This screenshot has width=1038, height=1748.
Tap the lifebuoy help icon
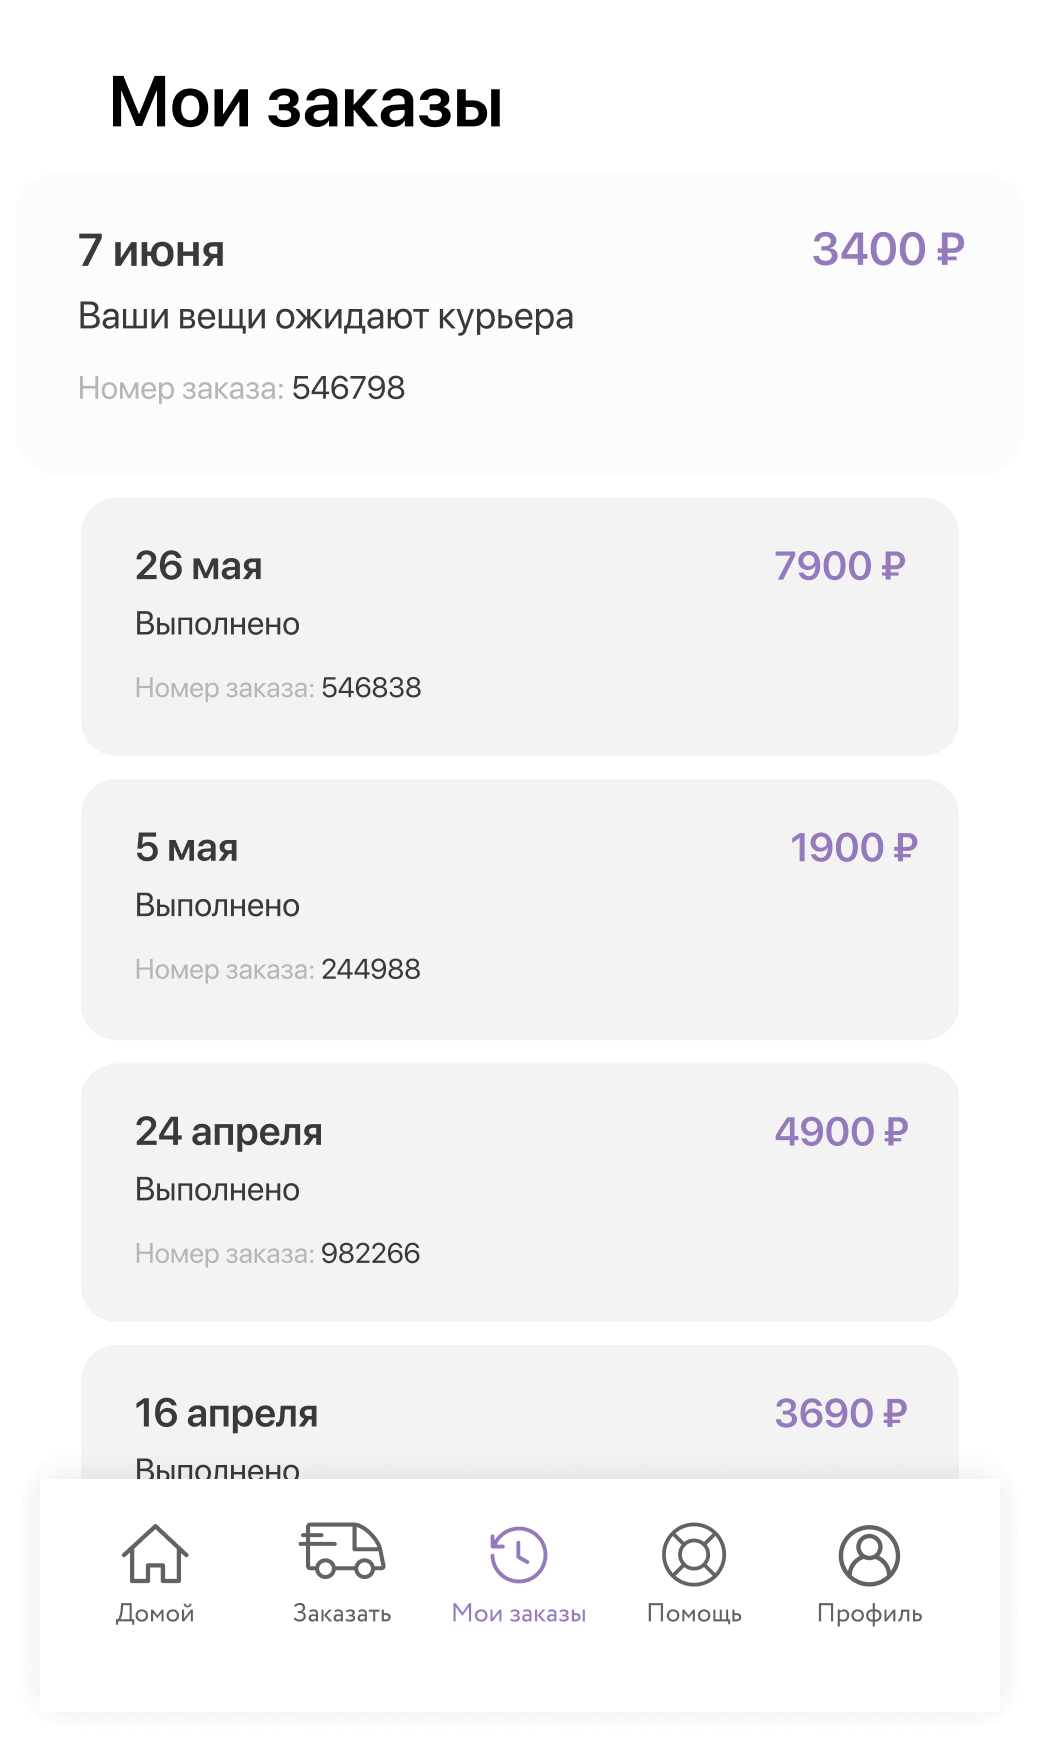click(x=694, y=1554)
